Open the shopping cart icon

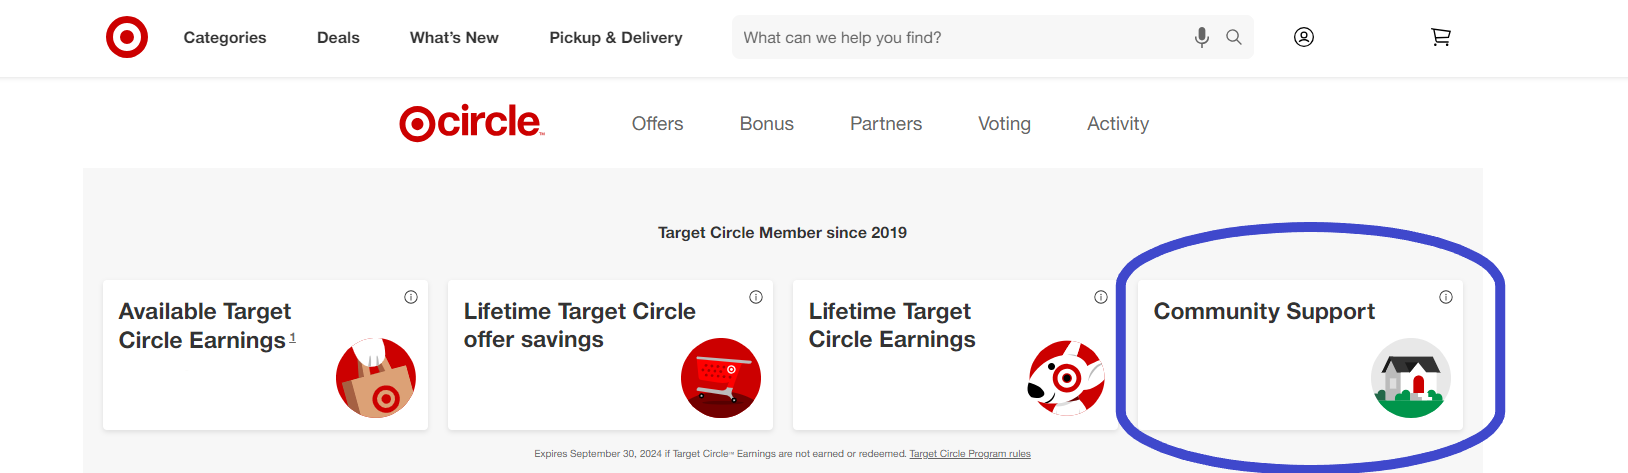pos(1441,37)
